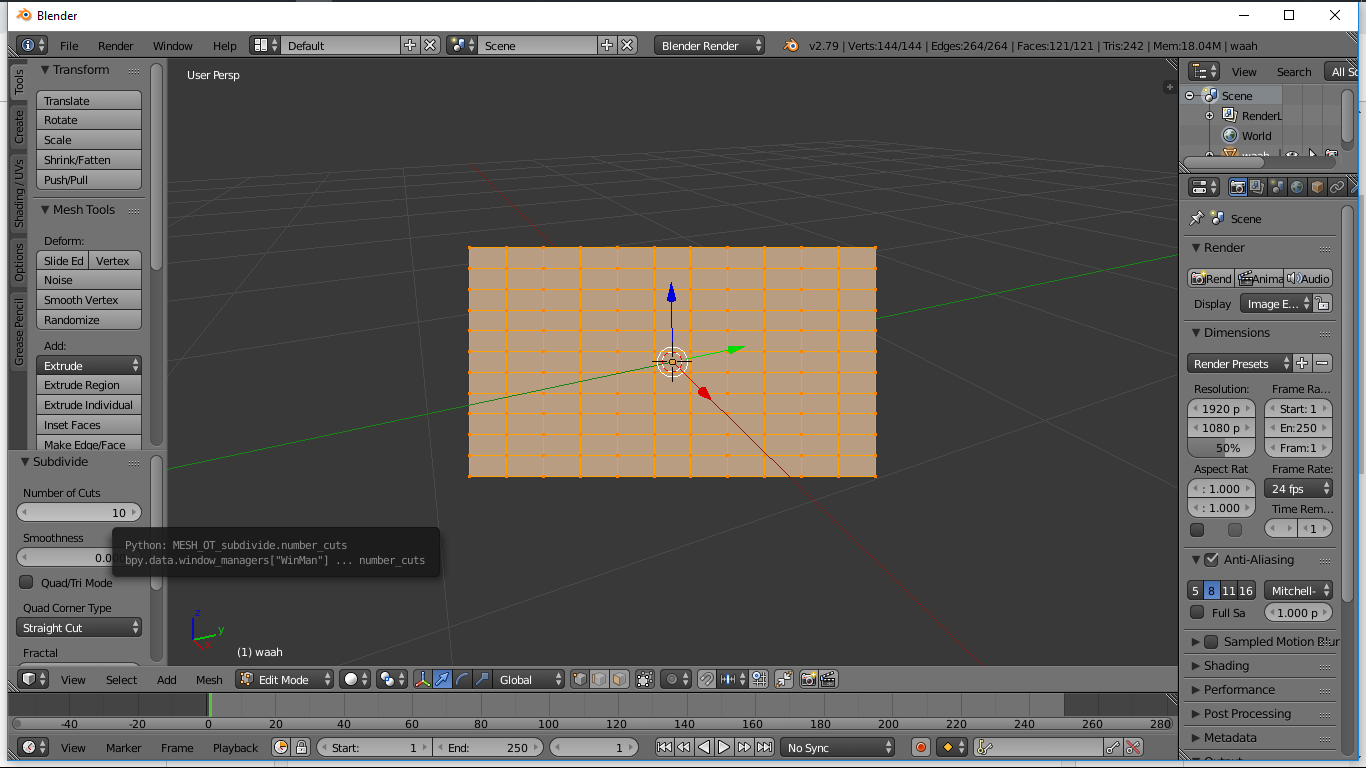This screenshot has height=768, width=1366.
Task: Open the Blender Render engine dropdown
Action: tap(710, 45)
